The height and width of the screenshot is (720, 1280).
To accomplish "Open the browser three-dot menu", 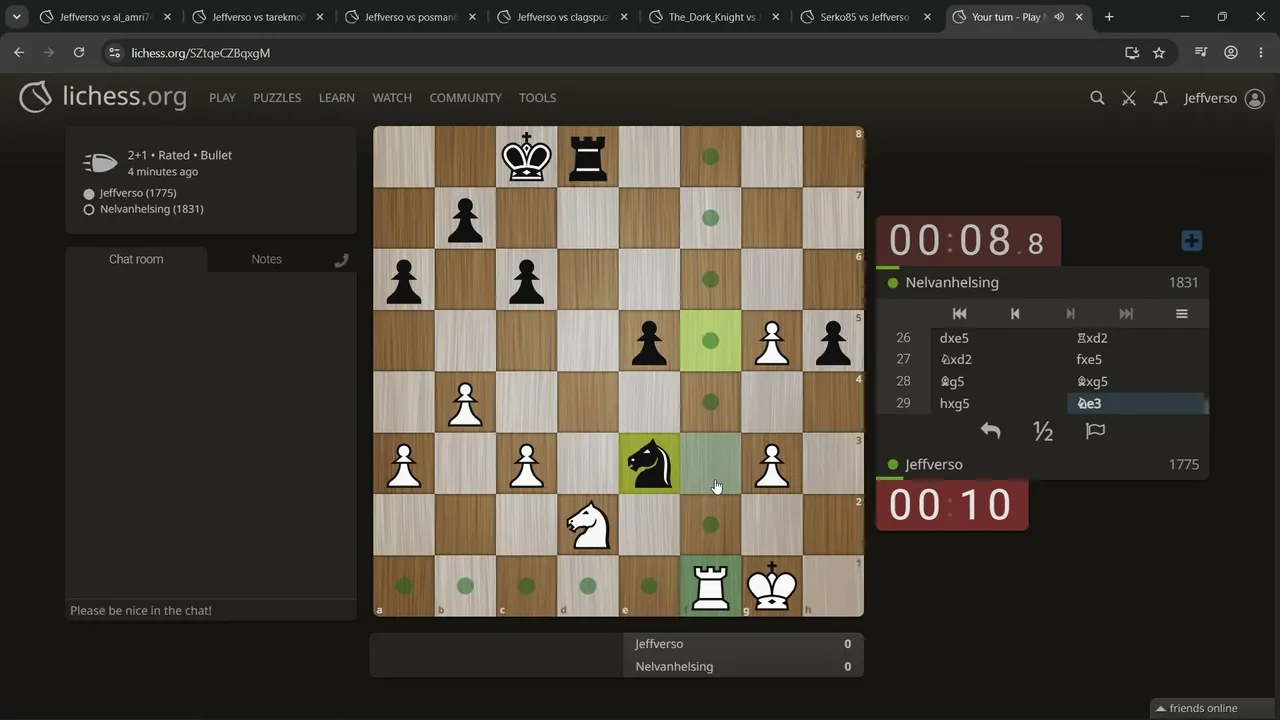I will click(x=1259, y=53).
